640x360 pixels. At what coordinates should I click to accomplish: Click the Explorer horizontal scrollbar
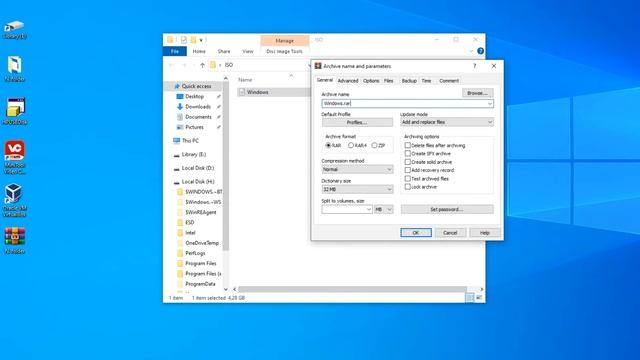click(x=352, y=289)
